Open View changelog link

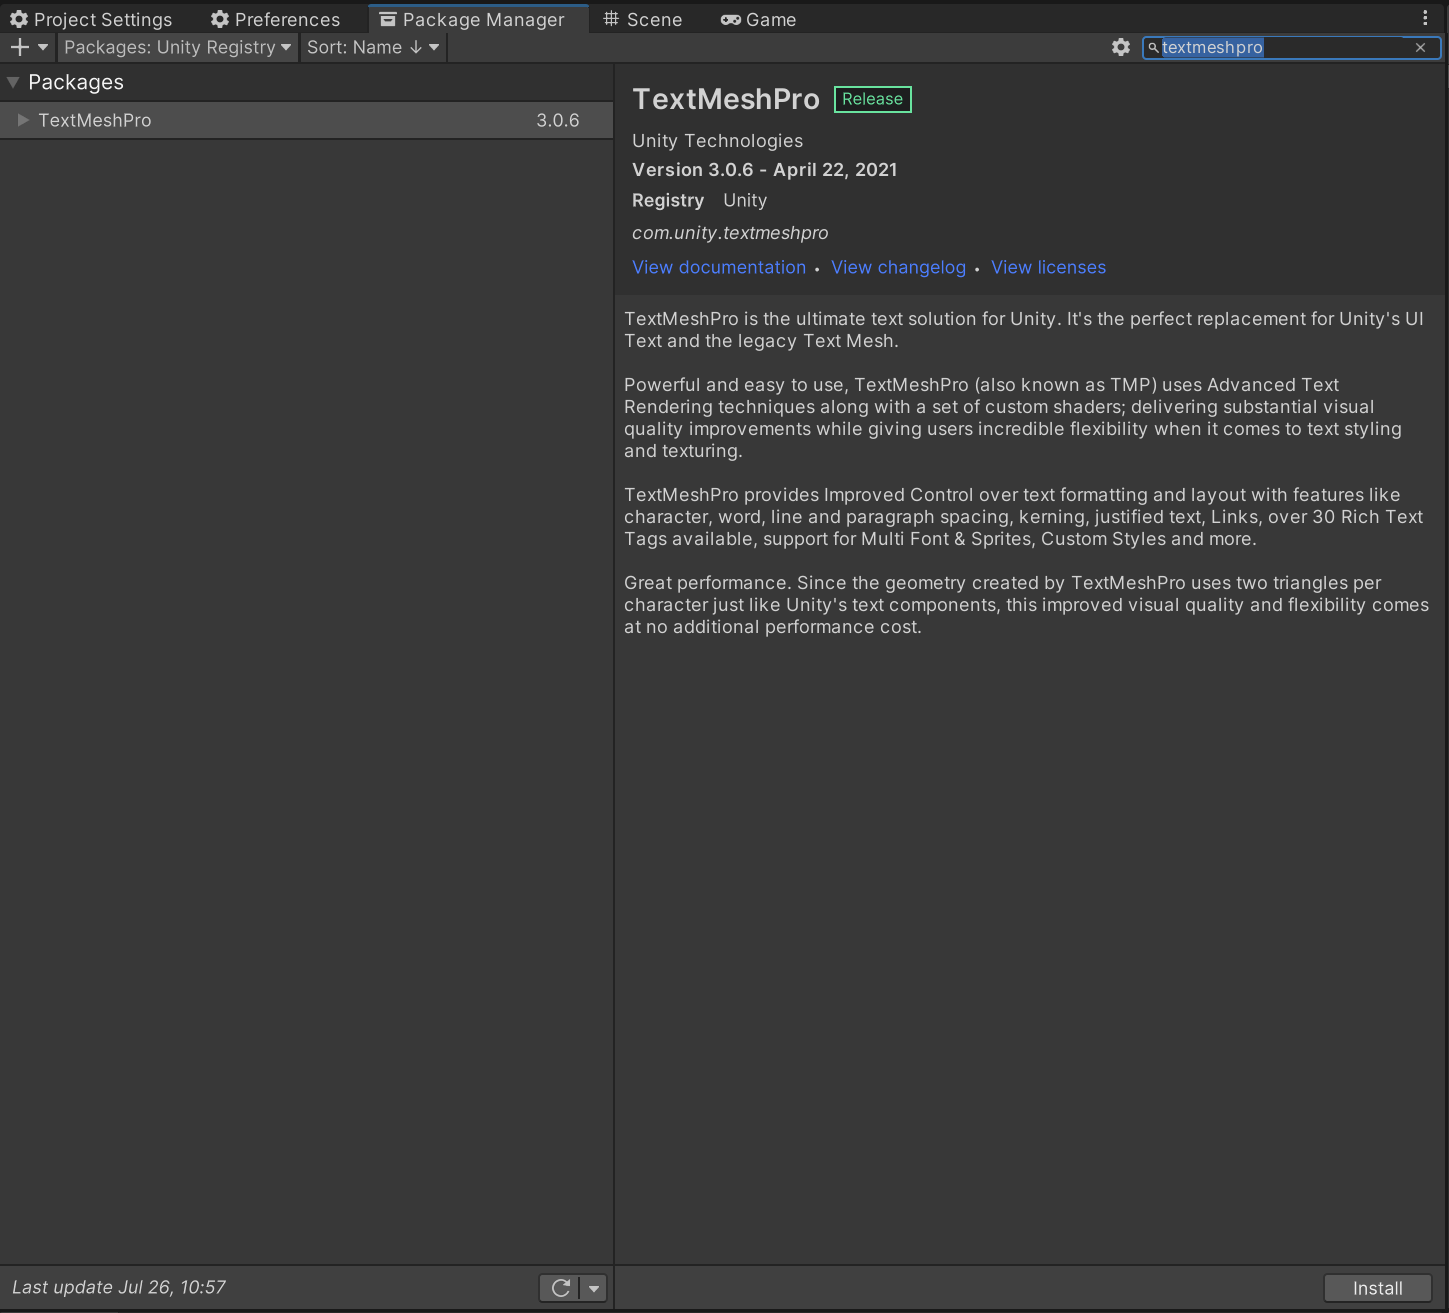click(898, 267)
